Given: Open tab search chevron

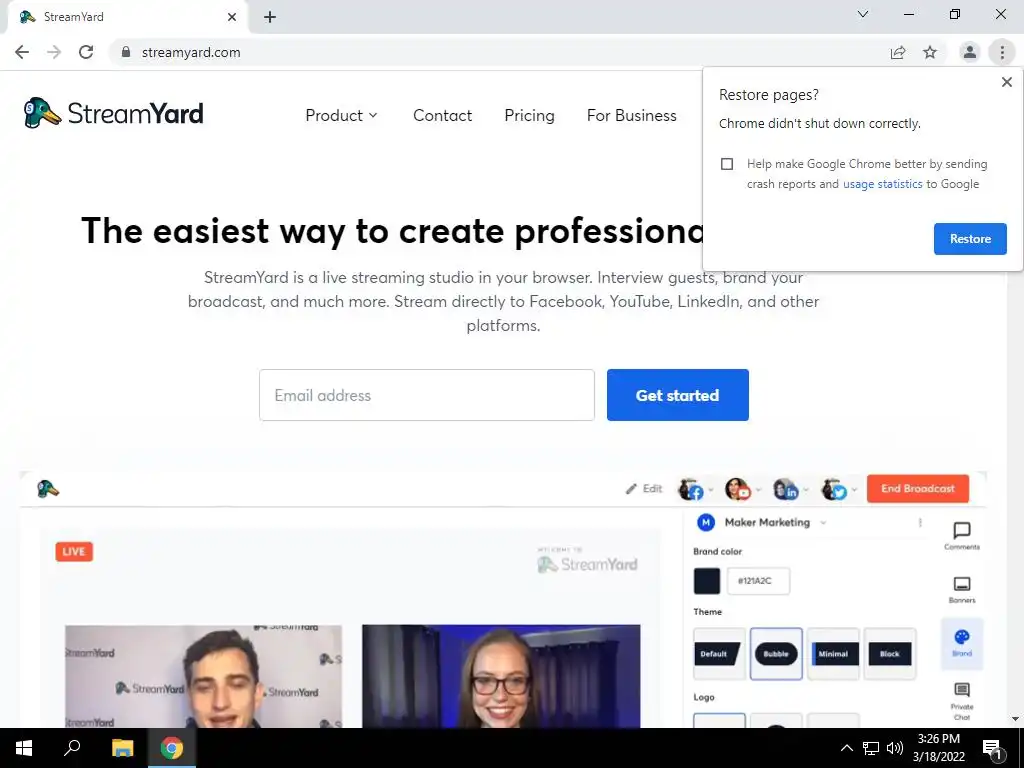Looking at the screenshot, I should (863, 14).
